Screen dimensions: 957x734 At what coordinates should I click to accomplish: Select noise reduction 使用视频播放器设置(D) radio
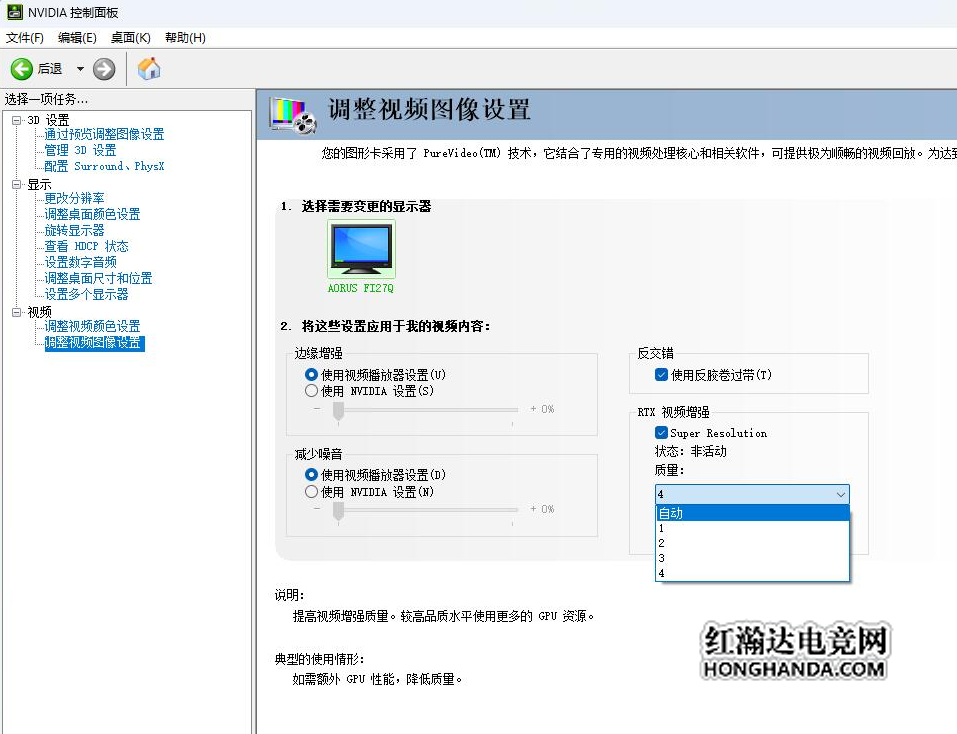point(311,475)
